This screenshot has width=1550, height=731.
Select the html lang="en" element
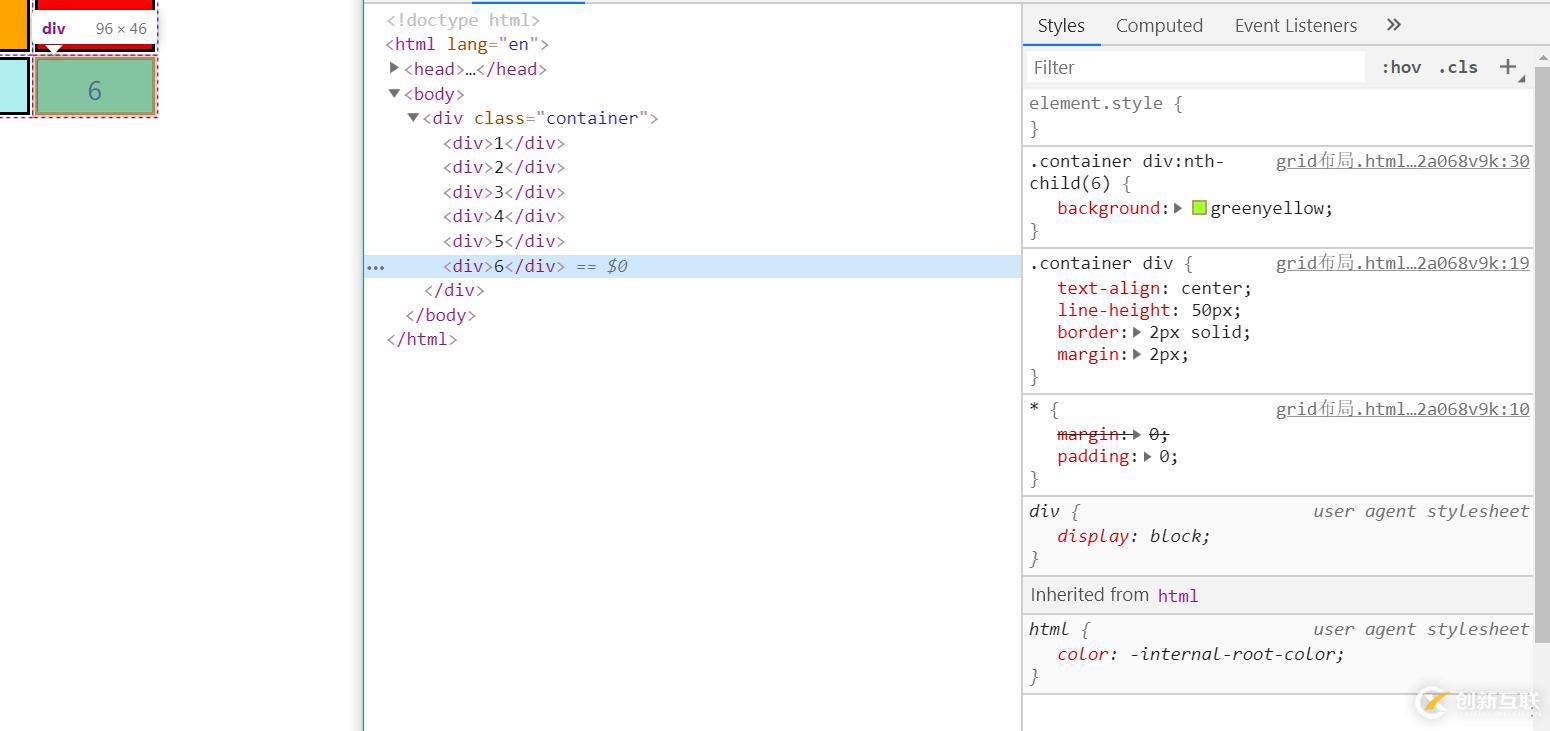467,44
